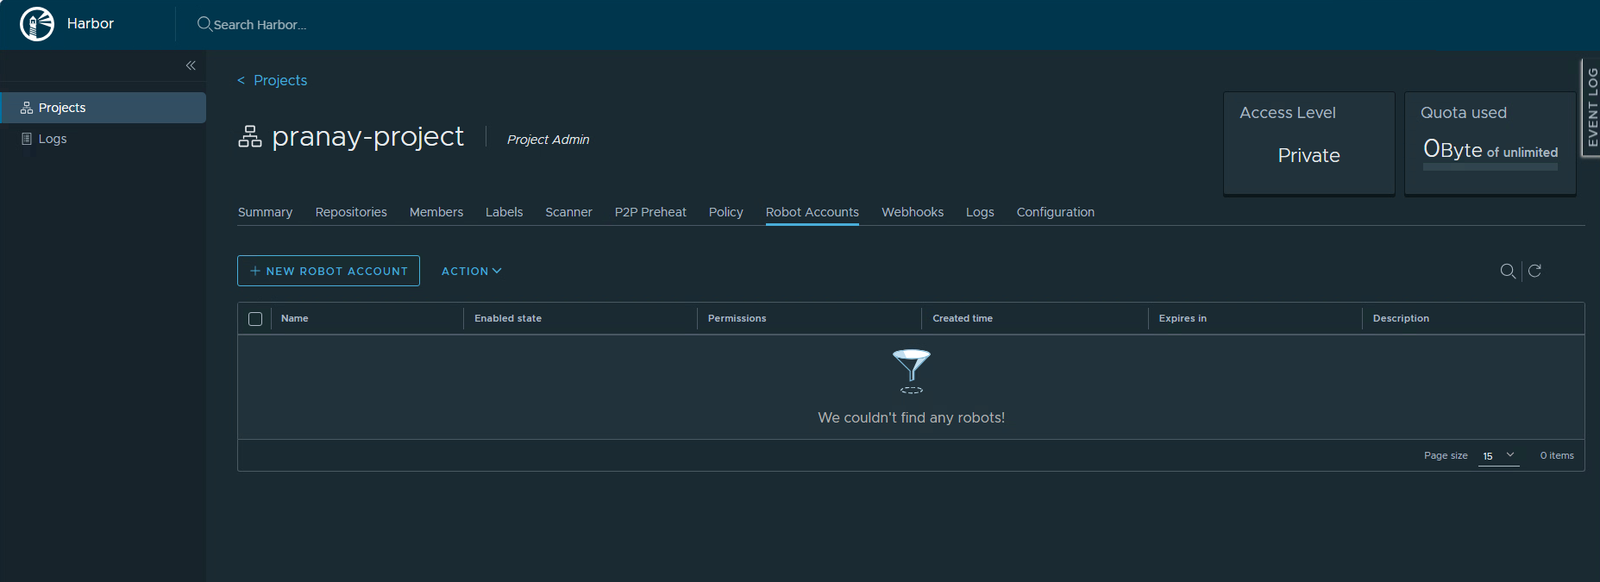The height and width of the screenshot is (582, 1600).
Task: Click the Description column header
Action: (1401, 318)
